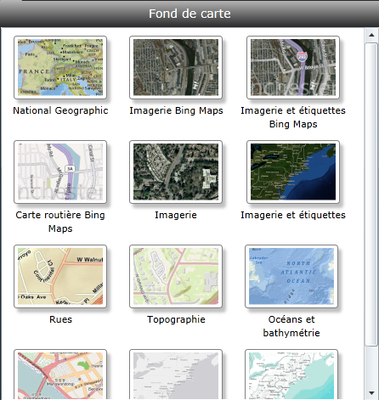Select the Imagerie et étiquettes thumbnail
This screenshot has height=400, width=379.
coord(293,172)
